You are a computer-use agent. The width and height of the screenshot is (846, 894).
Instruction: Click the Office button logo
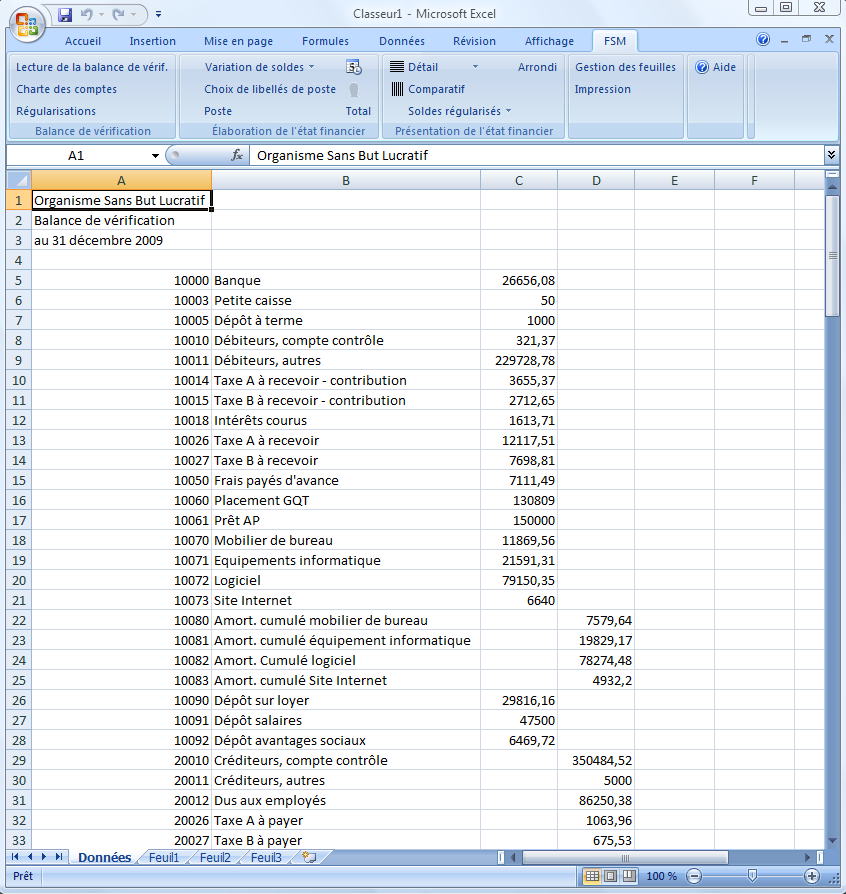tap(27, 21)
